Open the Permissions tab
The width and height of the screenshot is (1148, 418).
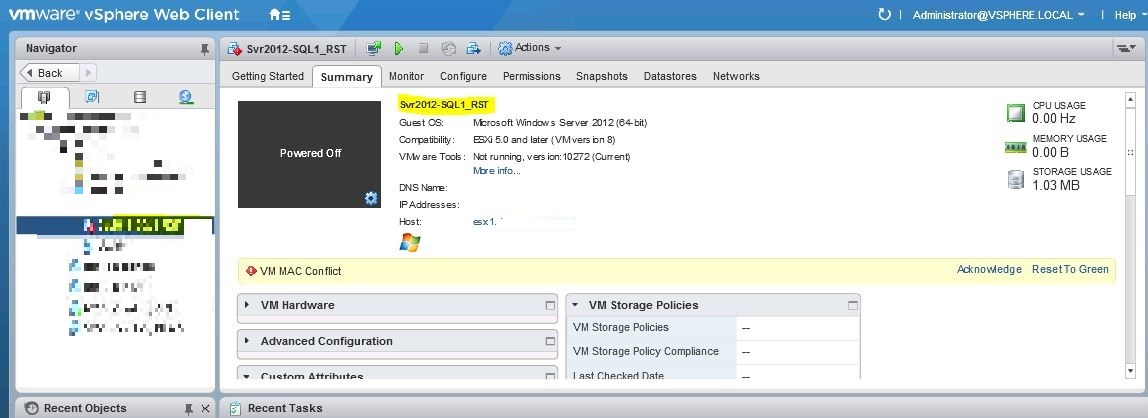(x=532, y=76)
